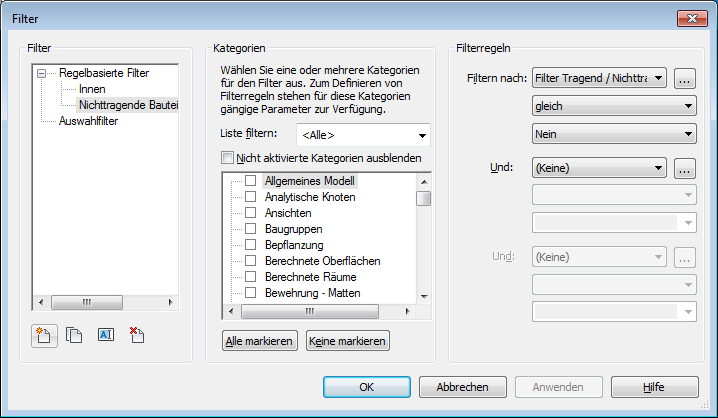Click Alle markieren button
This screenshot has width=718, height=418.
pos(259,341)
